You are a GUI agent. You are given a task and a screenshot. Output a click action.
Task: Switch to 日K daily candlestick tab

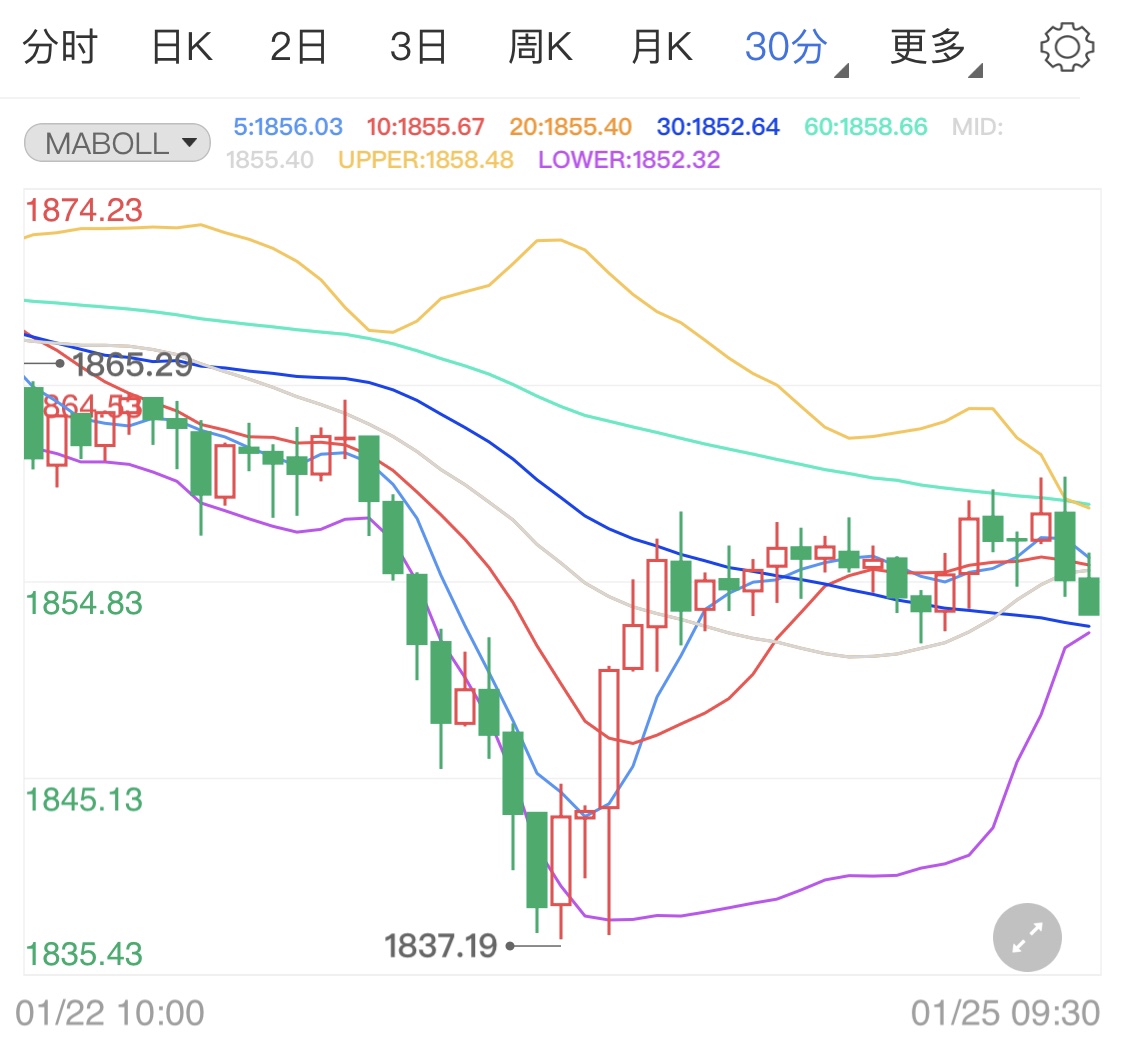tap(182, 47)
